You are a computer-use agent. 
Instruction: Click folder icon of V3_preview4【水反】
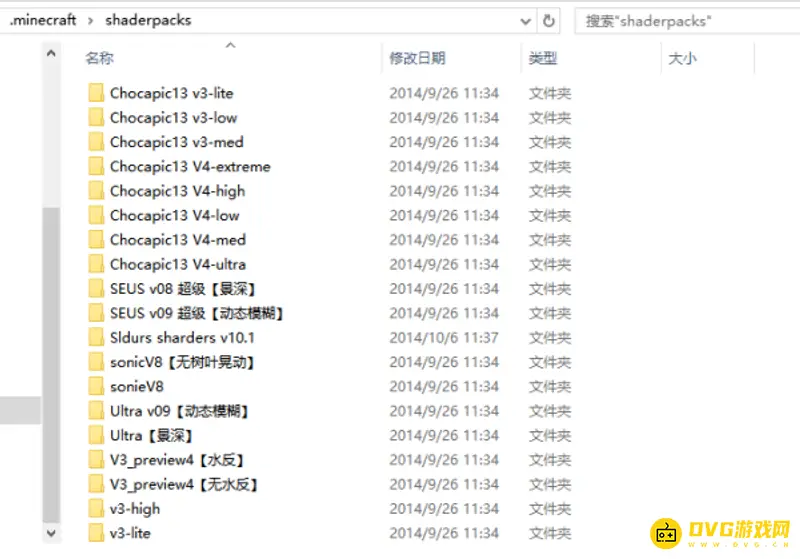[96, 460]
